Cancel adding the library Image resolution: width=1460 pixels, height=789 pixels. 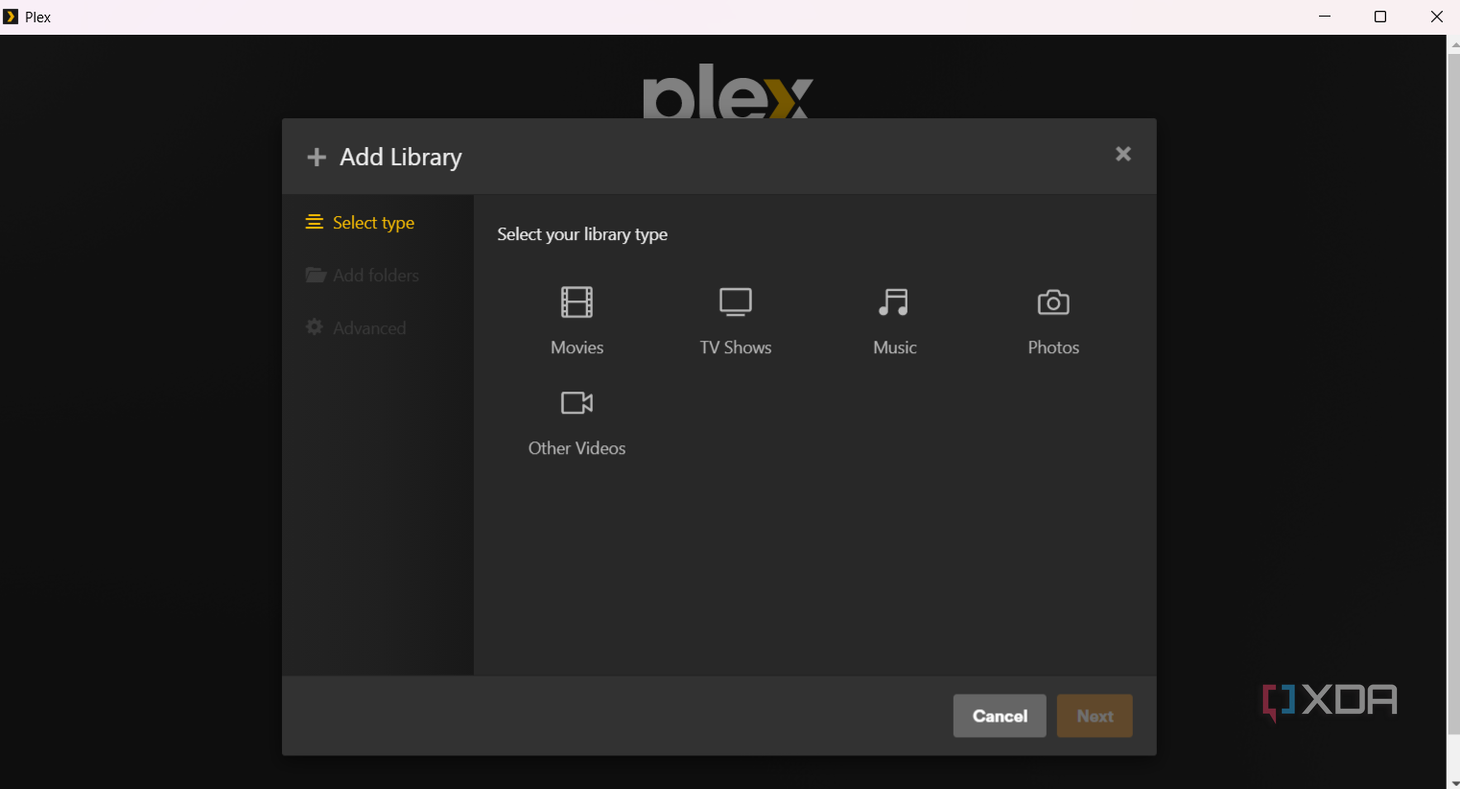point(999,716)
